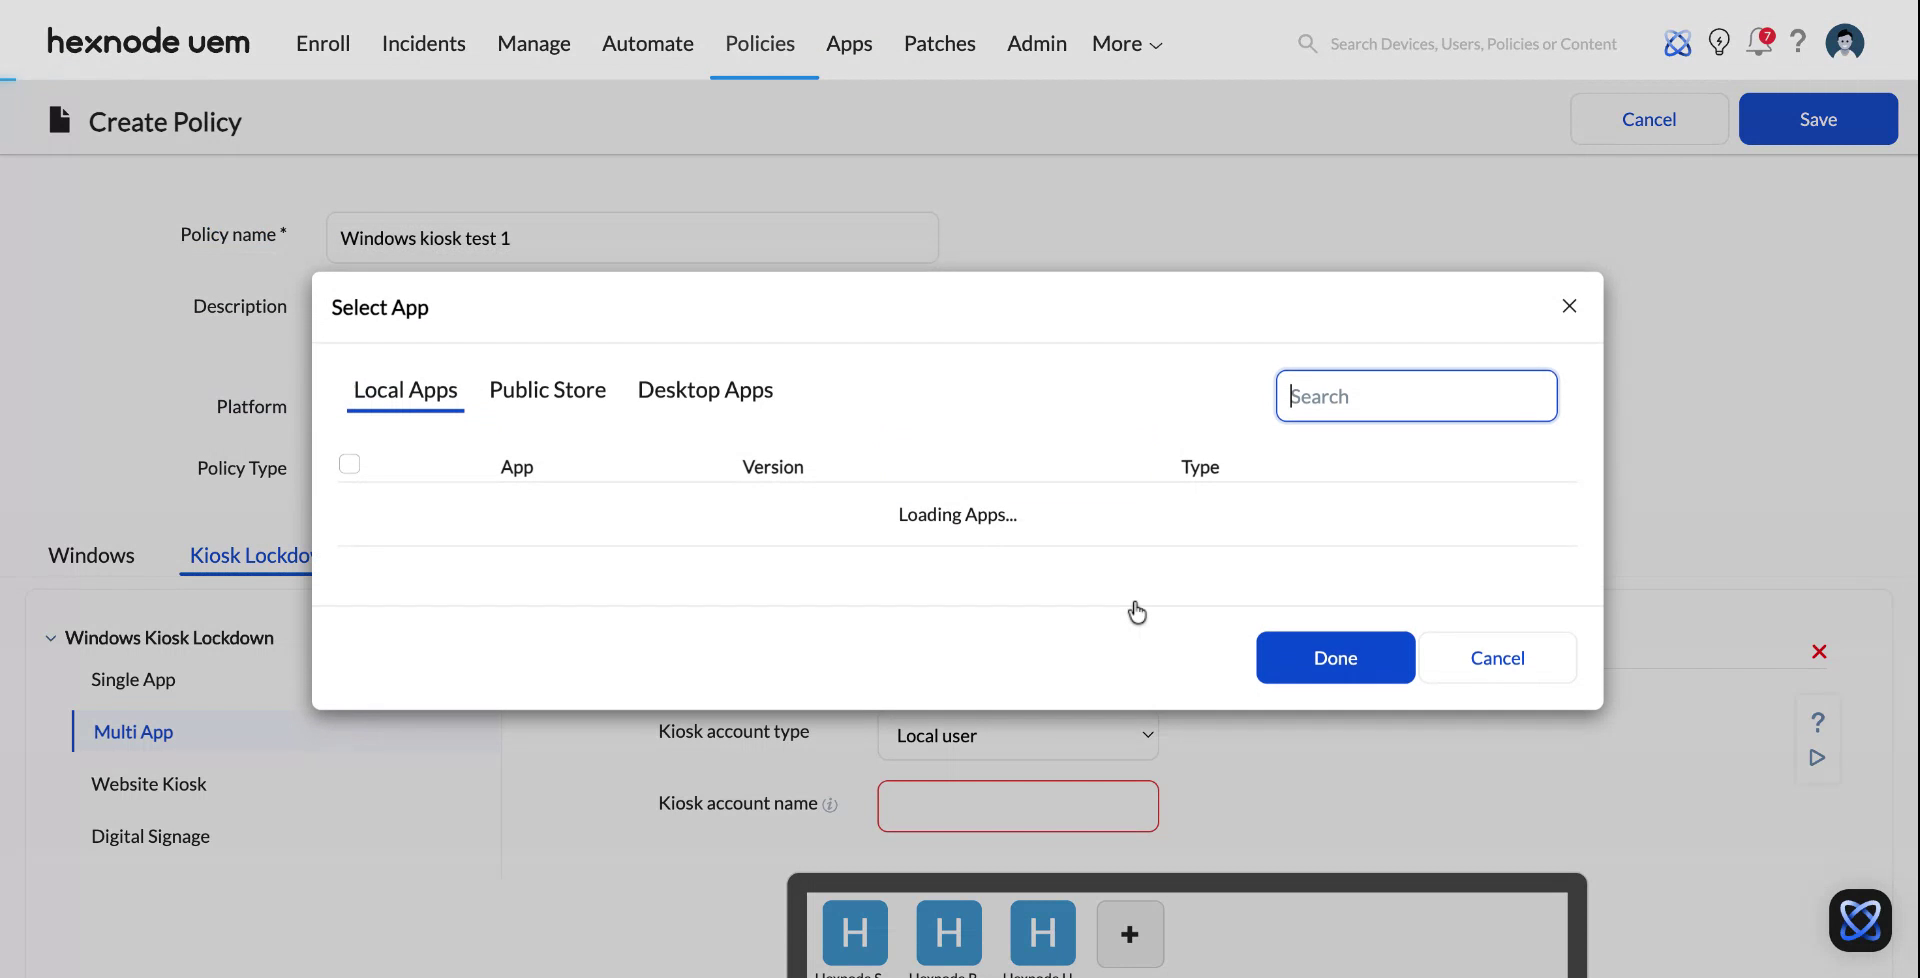
Task: Switch to the Public Store tab
Action: point(547,390)
